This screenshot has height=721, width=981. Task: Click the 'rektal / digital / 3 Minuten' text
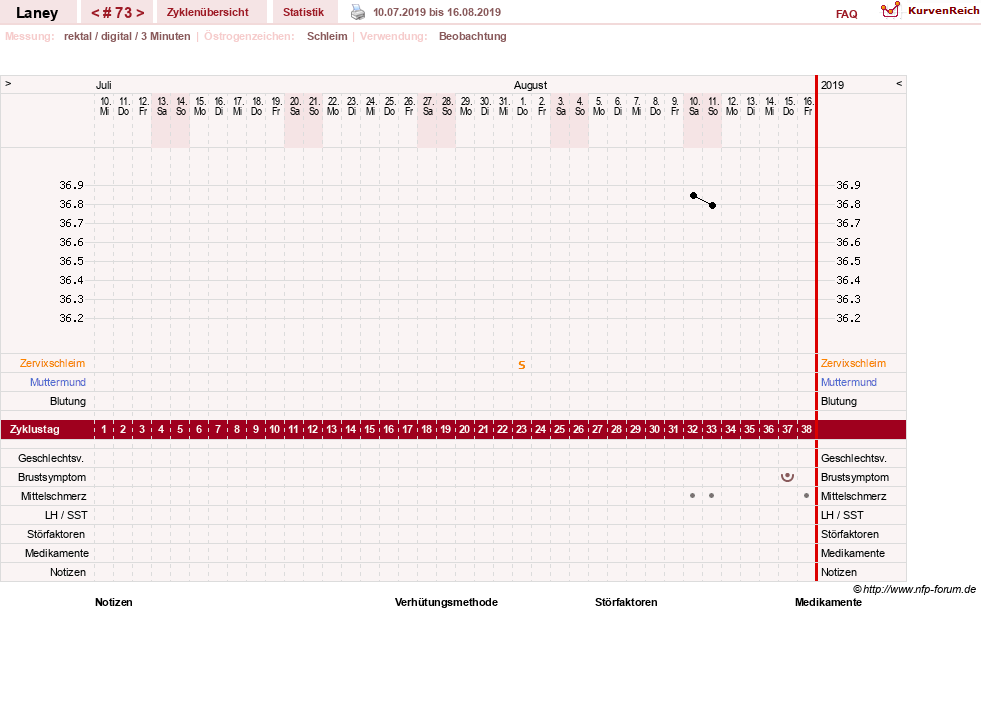click(127, 36)
